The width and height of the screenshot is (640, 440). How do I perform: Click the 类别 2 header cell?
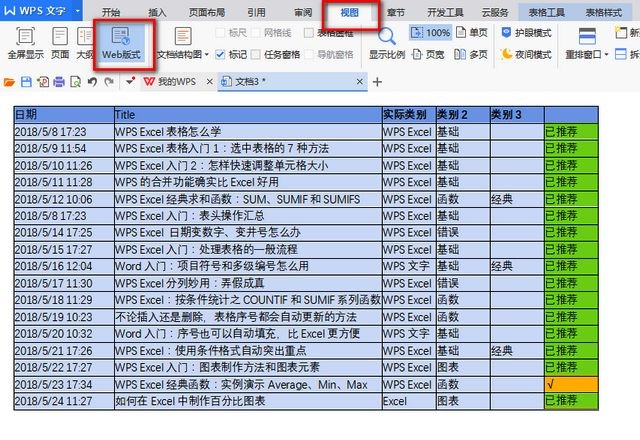click(x=463, y=115)
